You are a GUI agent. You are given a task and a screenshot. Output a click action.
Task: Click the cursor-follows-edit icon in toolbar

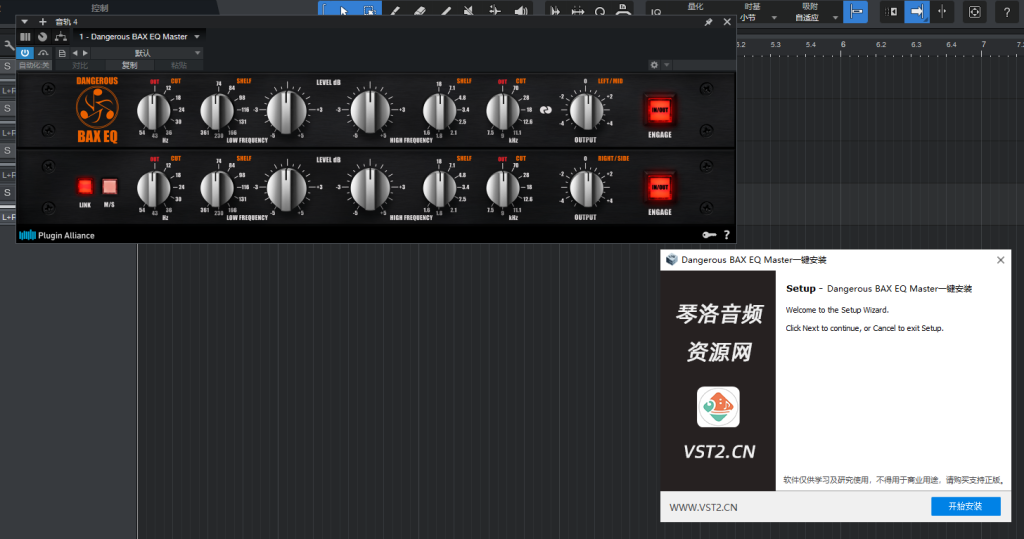point(942,12)
